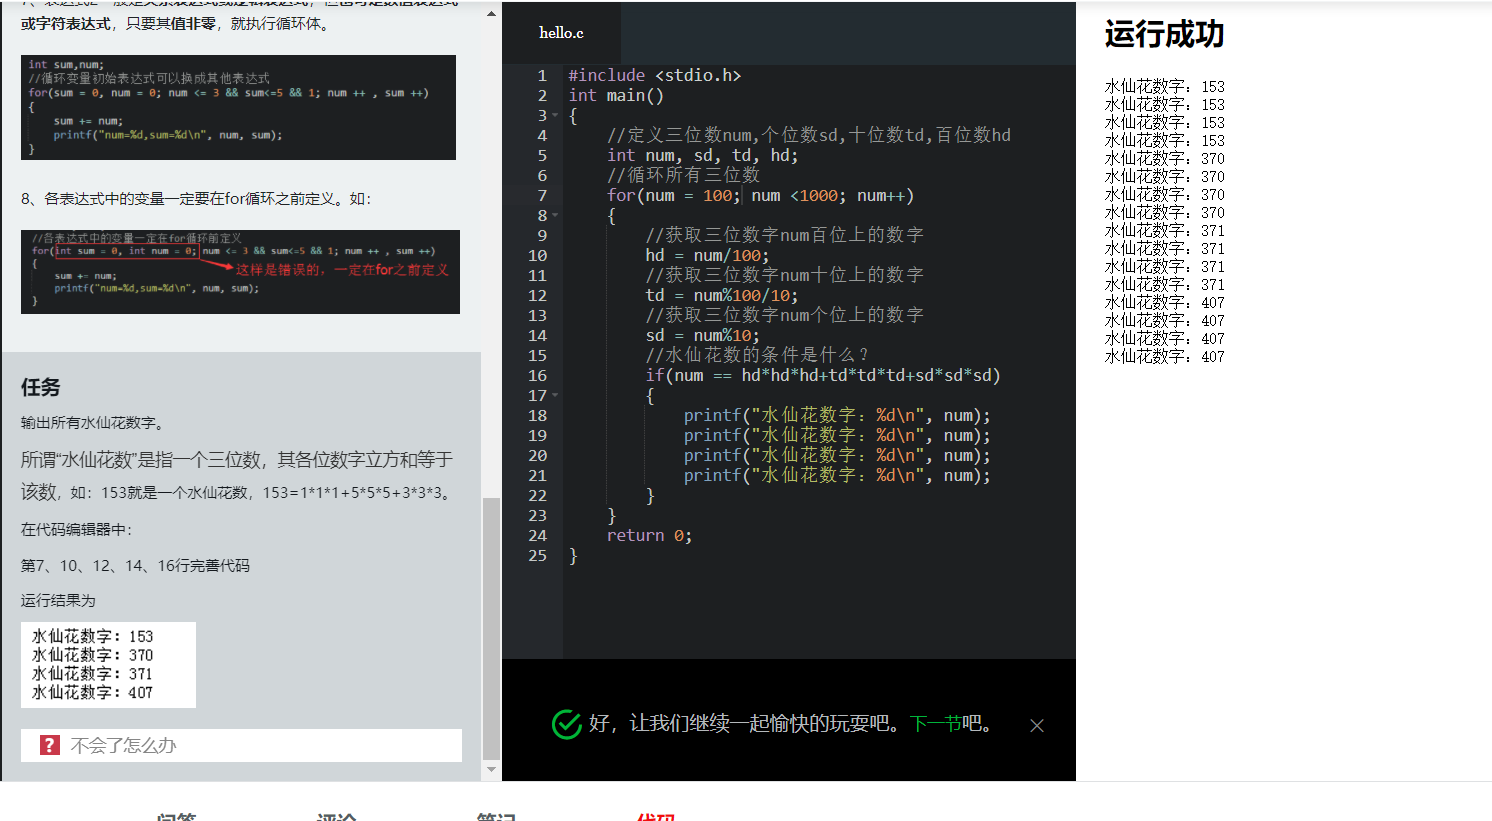Close the success message with the X icon
The image size is (1492, 821).
click(x=1037, y=725)
